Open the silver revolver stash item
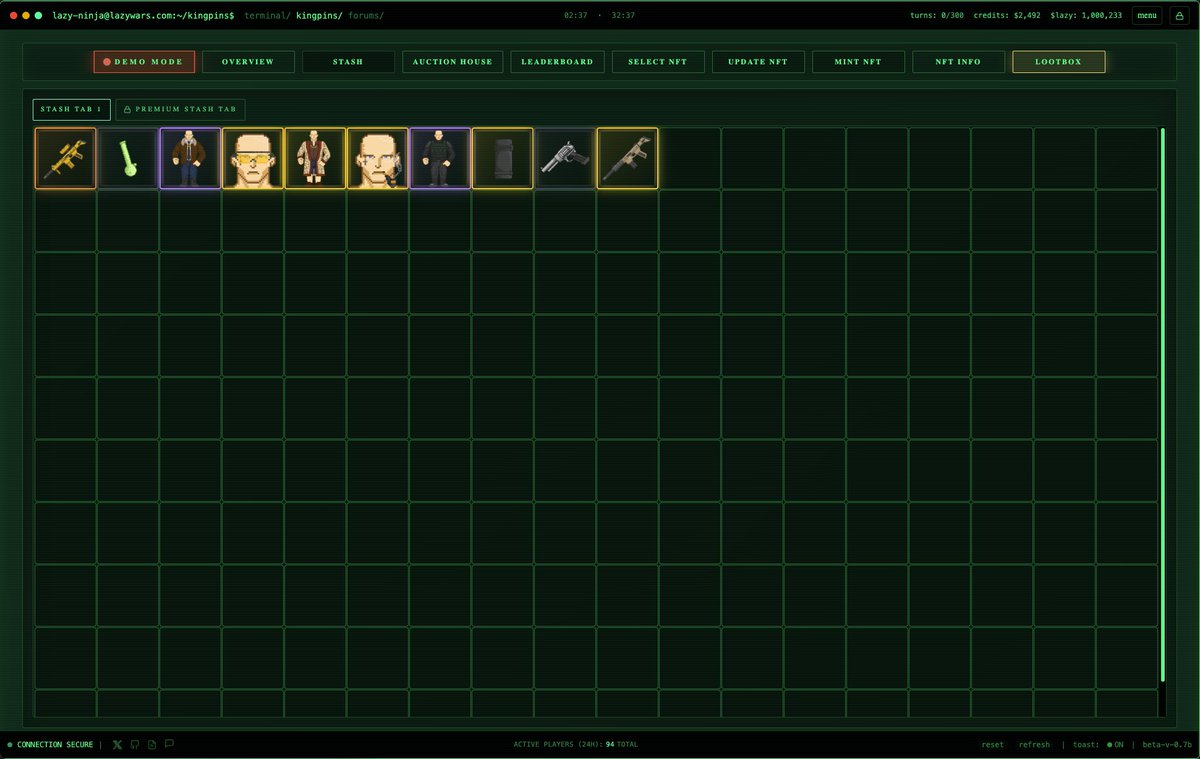Screen dimensions: 1200x759 tap(564, 157)
